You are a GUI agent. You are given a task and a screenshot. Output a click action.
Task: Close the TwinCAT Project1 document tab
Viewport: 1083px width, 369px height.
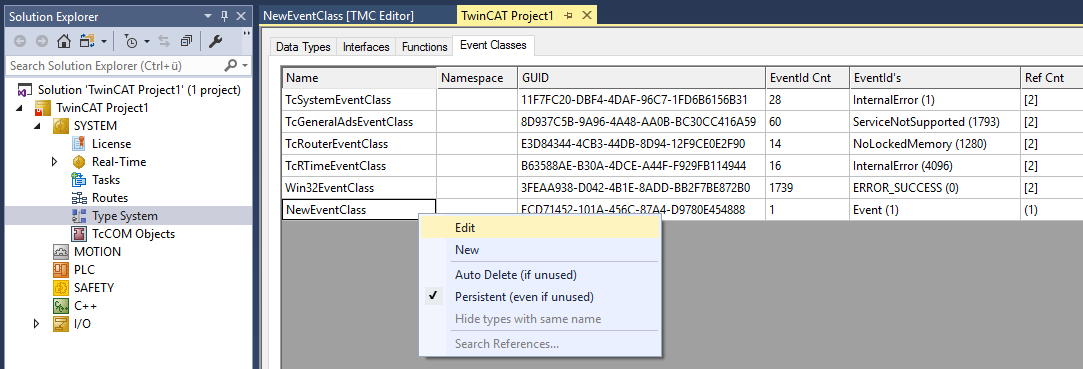point(586,15)
